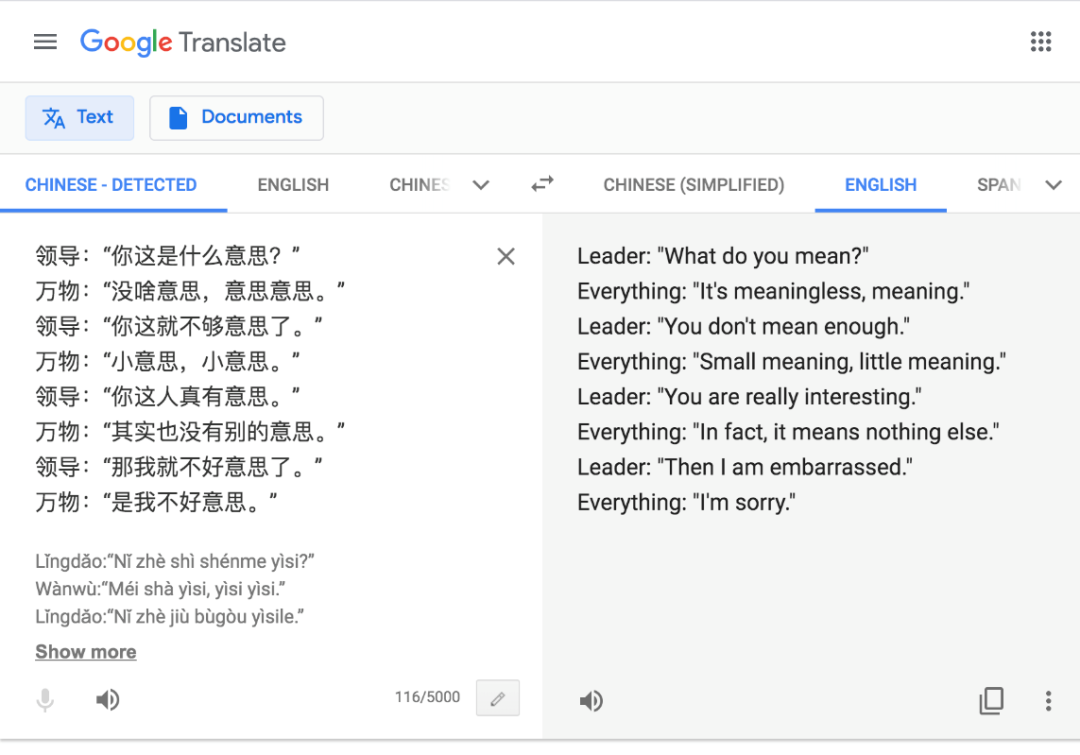Expand target language dropdown list

1053,185
